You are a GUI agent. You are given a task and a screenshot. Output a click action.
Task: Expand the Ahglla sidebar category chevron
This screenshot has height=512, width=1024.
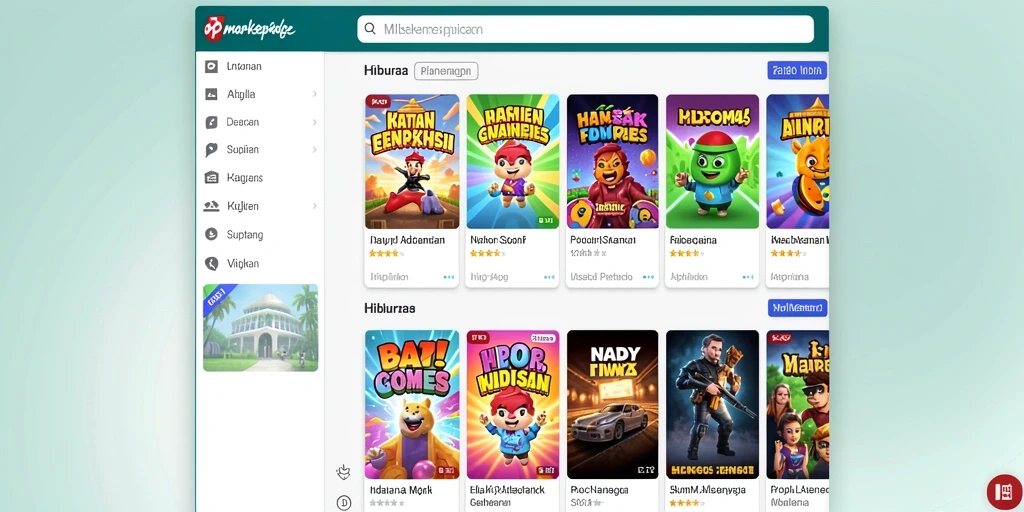point(314,94)
